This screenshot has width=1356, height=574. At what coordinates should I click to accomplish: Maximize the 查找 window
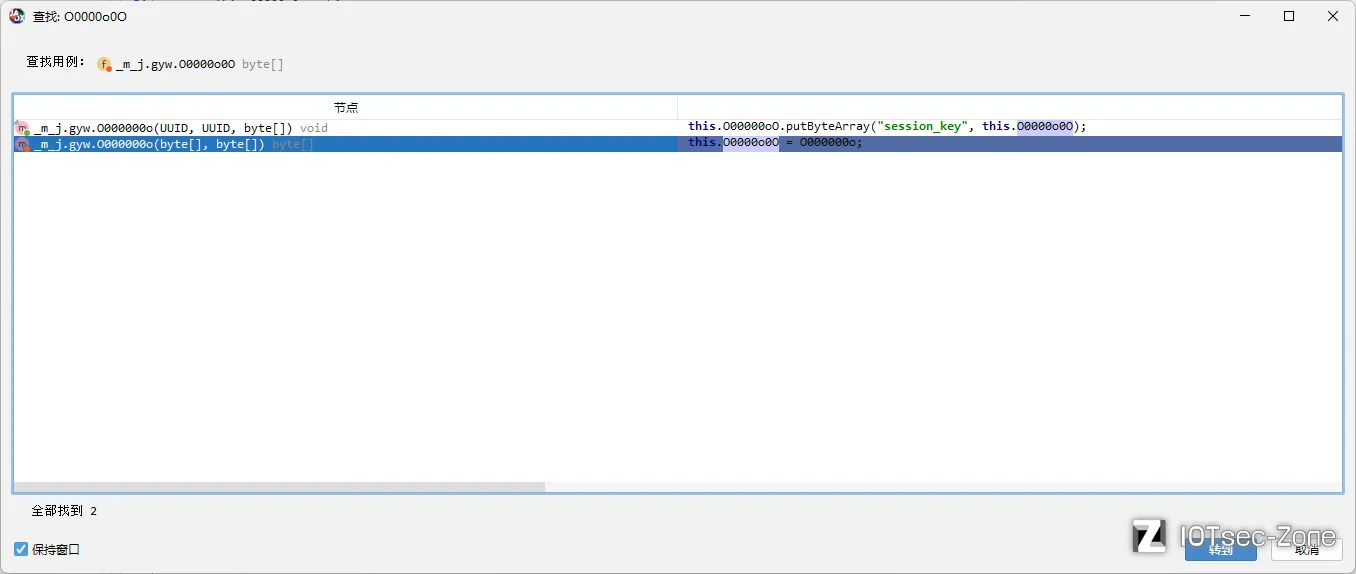(1289, 16)
